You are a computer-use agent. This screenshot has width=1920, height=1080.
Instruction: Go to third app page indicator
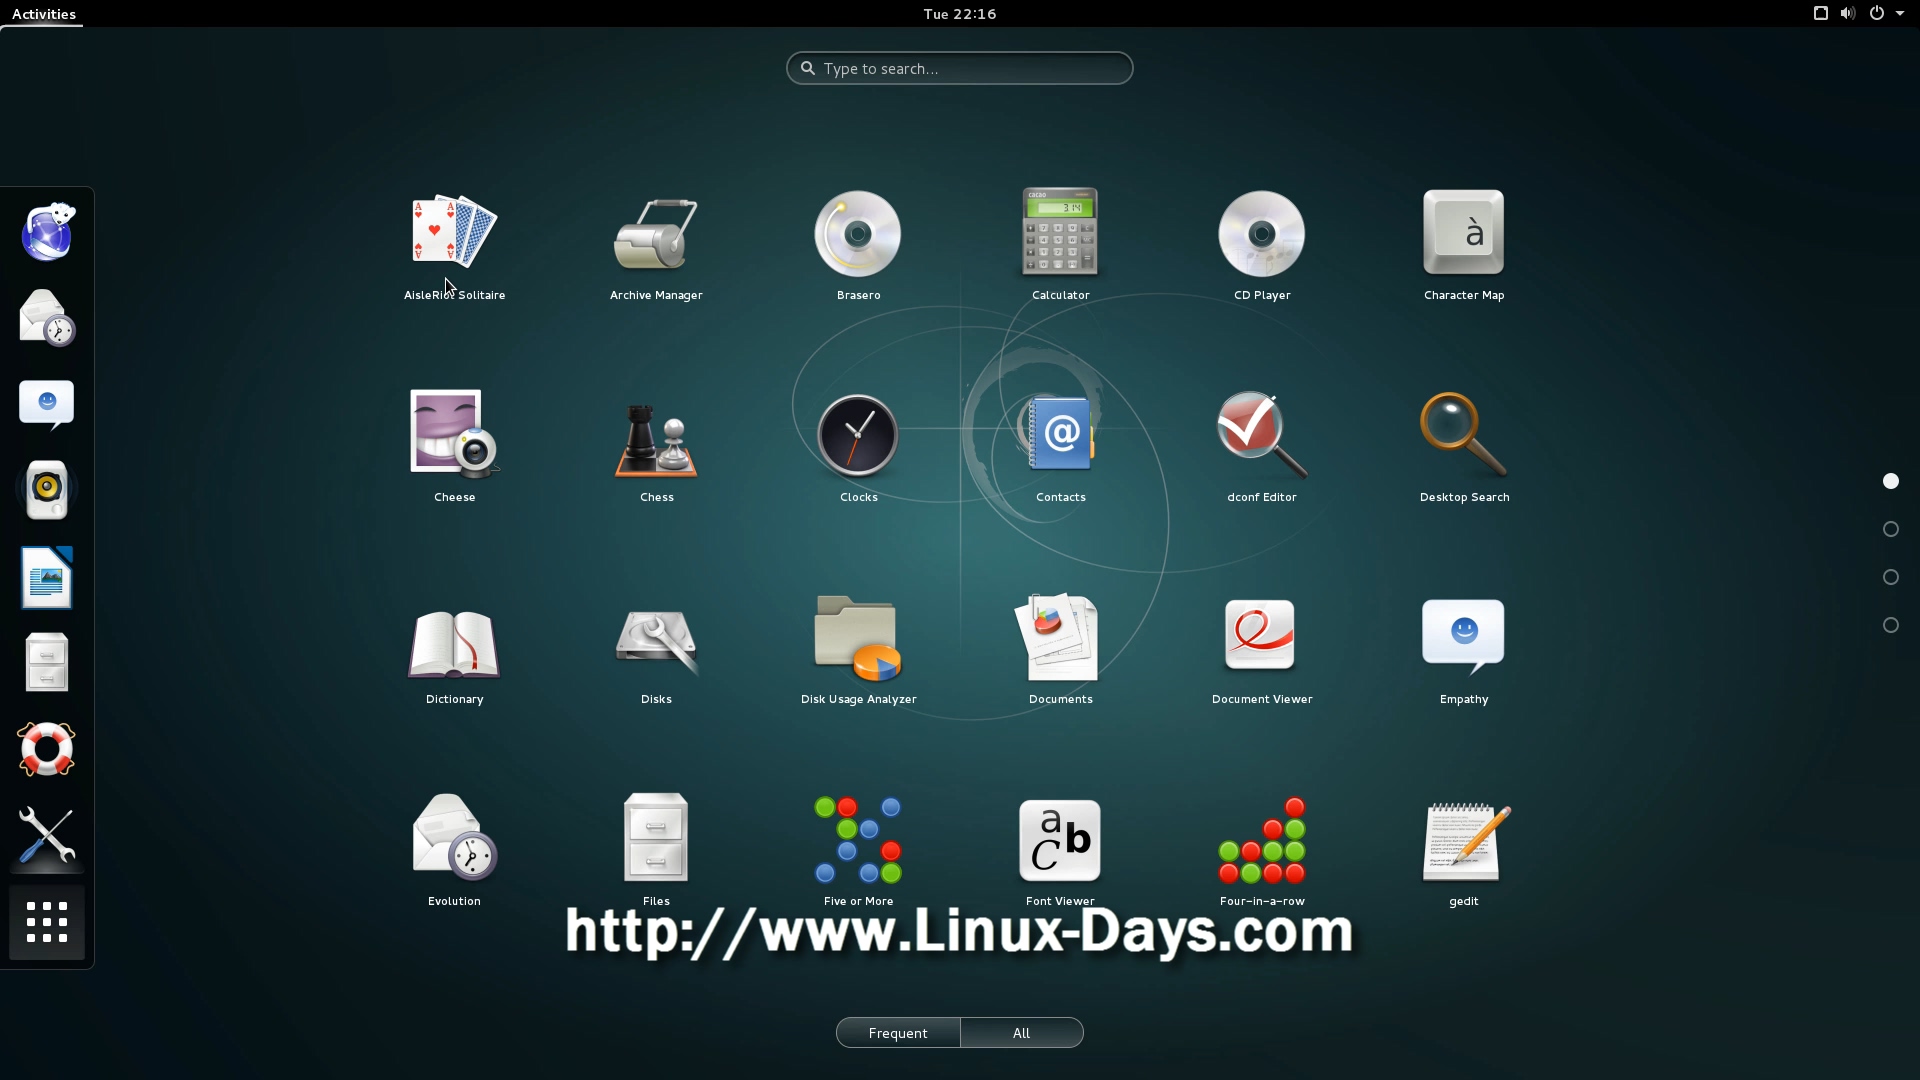tap(1890, 577)
